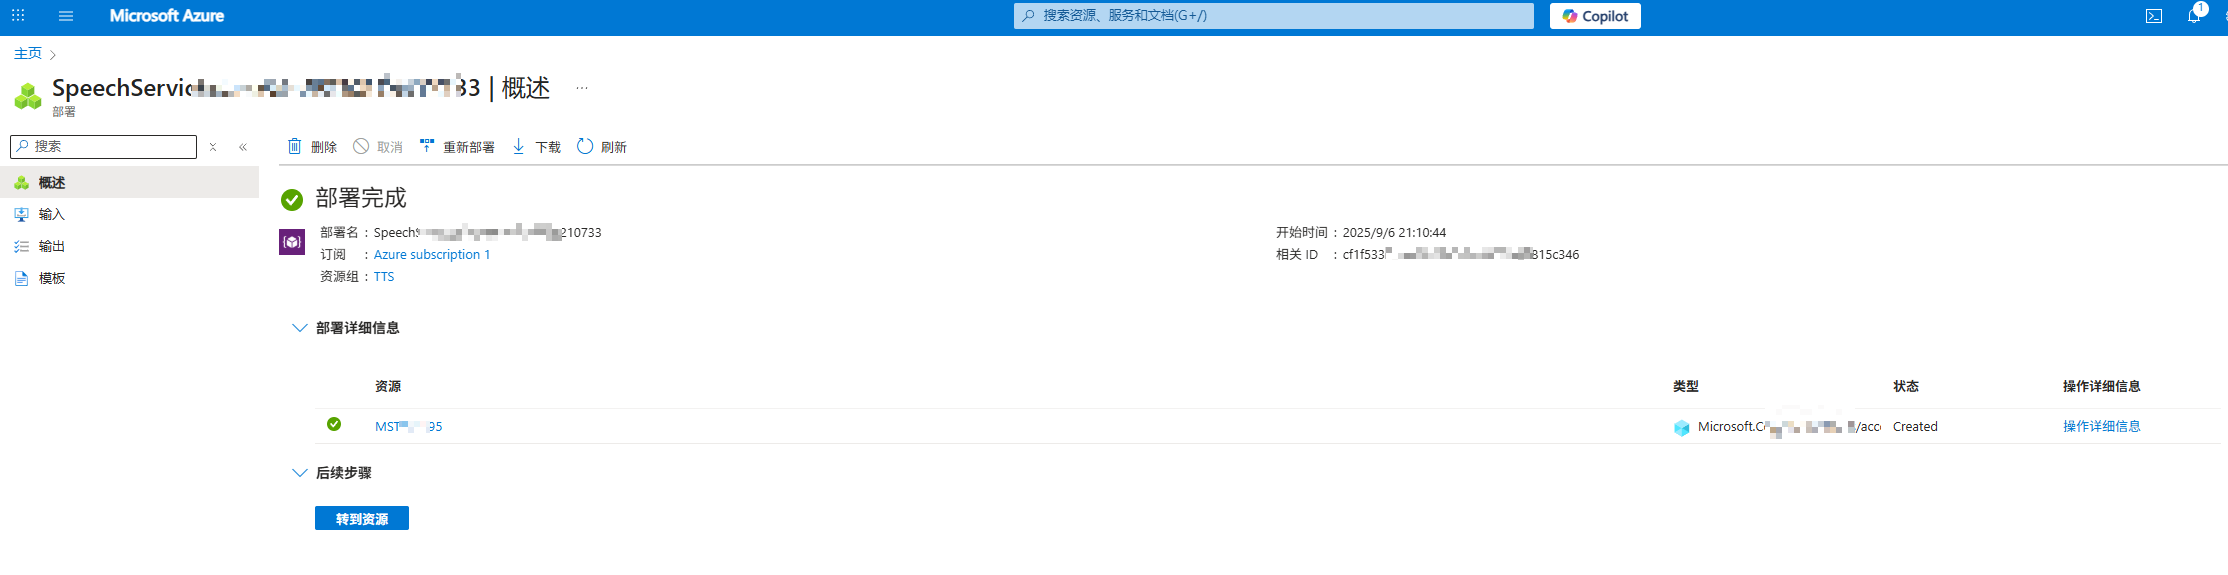Select 概述 in the sidebar

(x=129, y=182)
